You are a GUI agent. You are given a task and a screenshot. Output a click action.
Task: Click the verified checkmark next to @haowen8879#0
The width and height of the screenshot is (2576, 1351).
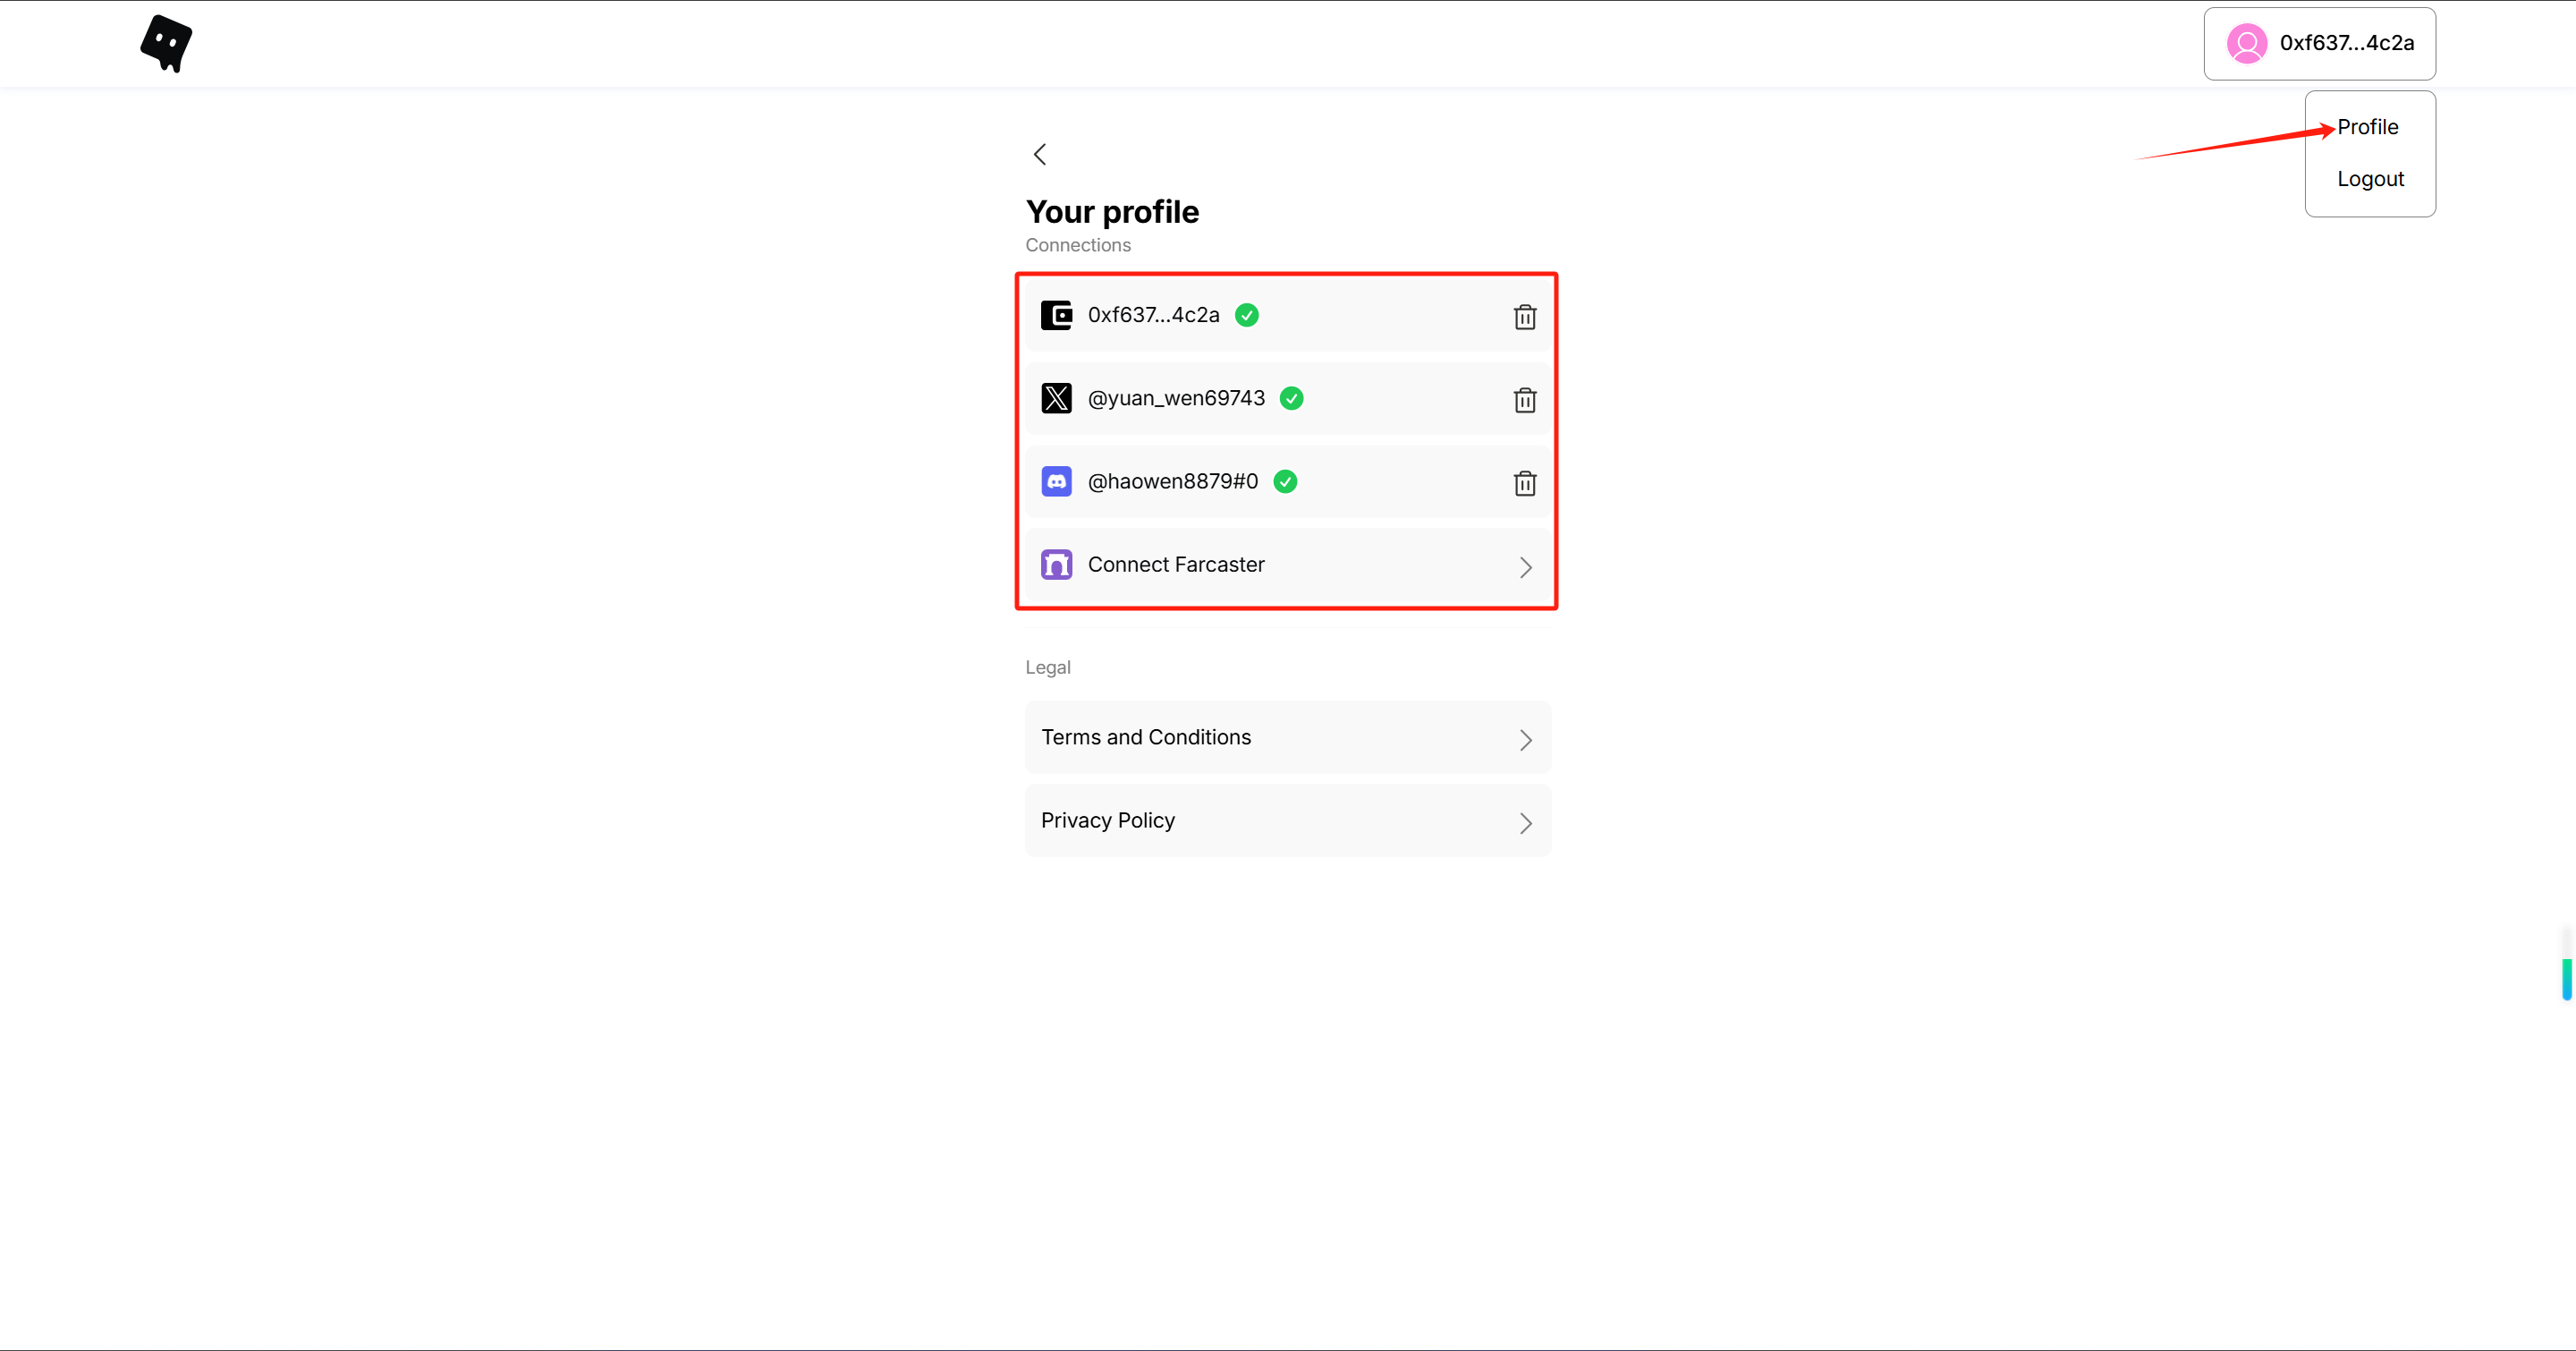[x=1285, y=481]
